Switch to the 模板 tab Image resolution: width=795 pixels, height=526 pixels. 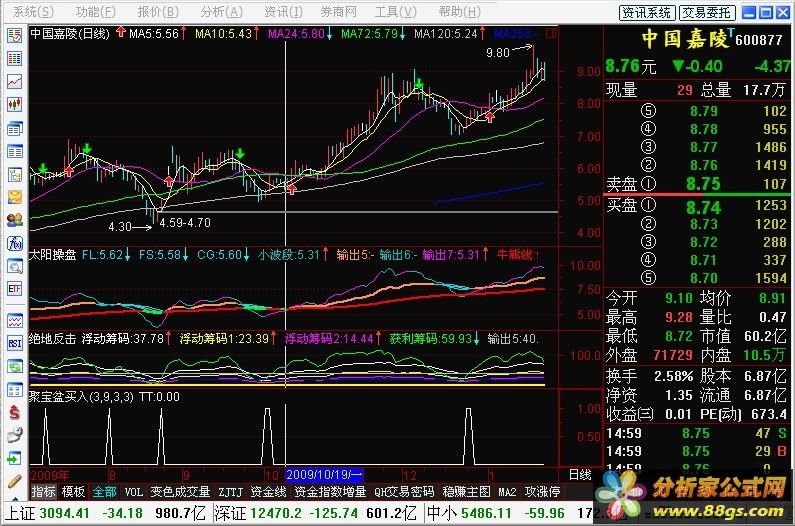[x=74, y=492]
